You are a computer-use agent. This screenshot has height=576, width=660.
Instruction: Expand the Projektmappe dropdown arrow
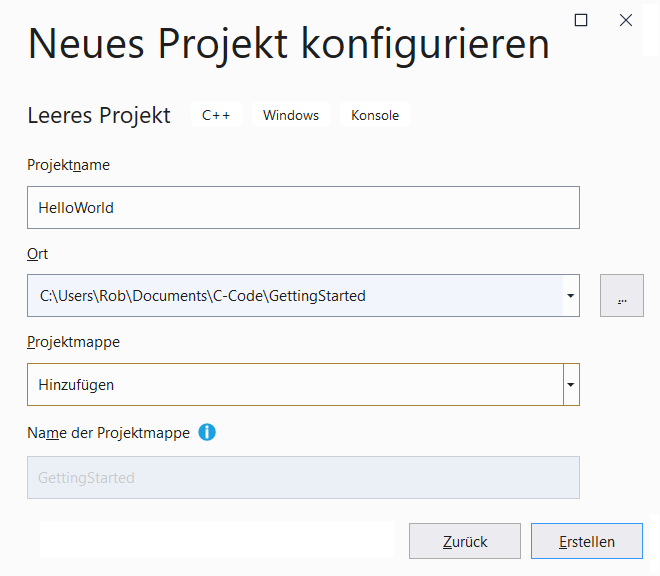point(571,385)
